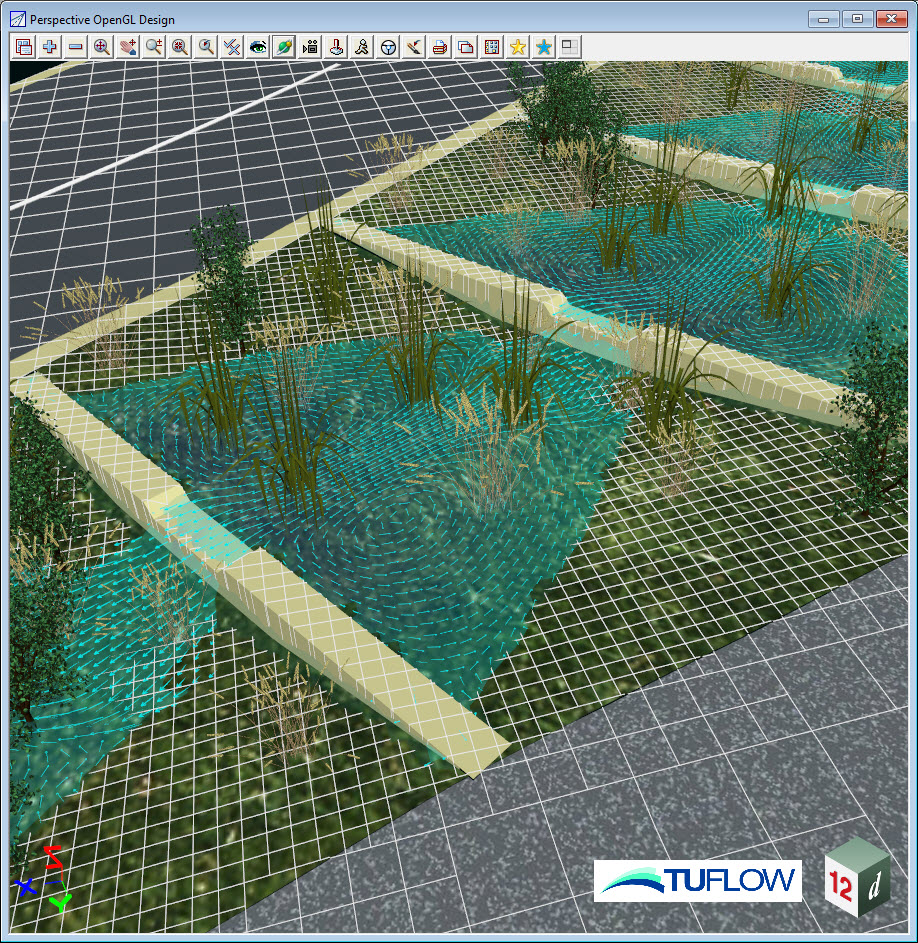The width and height of the screenshot is (918, 943).
Task: Click the Perspective OpenGL Design title bar icon
Action: [x=17, y=18]
